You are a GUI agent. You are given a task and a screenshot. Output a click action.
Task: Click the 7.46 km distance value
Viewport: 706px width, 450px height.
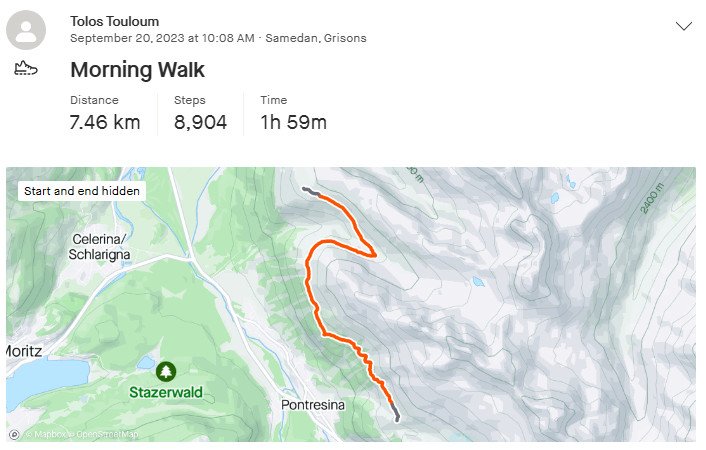click(105, 122)
